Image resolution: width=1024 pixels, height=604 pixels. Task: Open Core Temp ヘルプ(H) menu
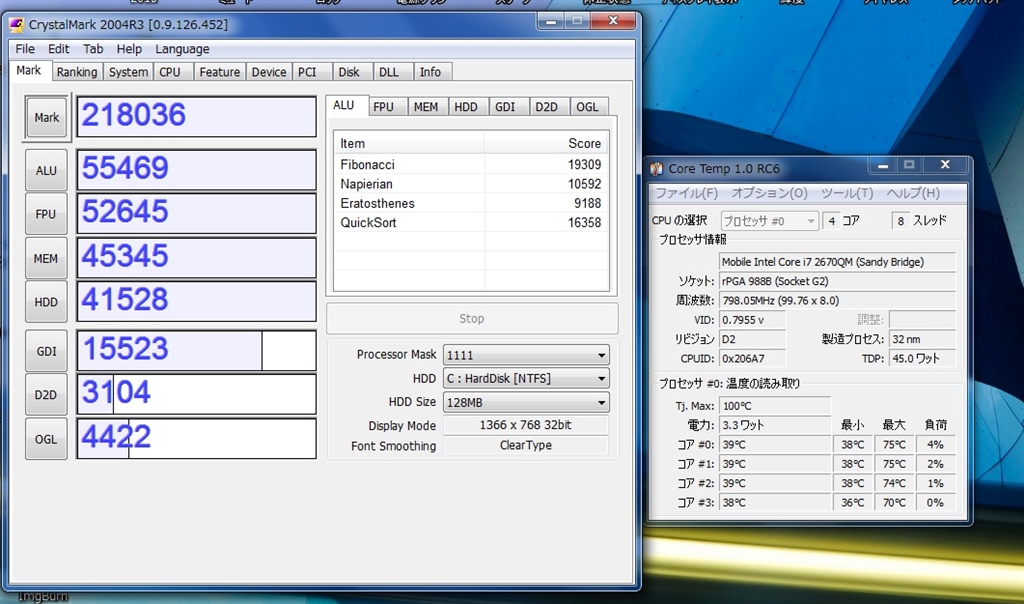913,193
